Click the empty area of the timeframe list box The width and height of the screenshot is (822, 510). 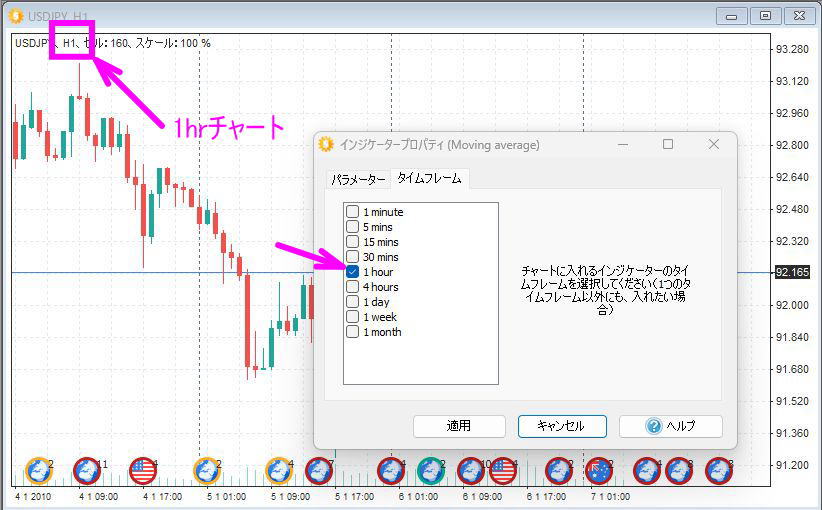click(x=420, y=362)
